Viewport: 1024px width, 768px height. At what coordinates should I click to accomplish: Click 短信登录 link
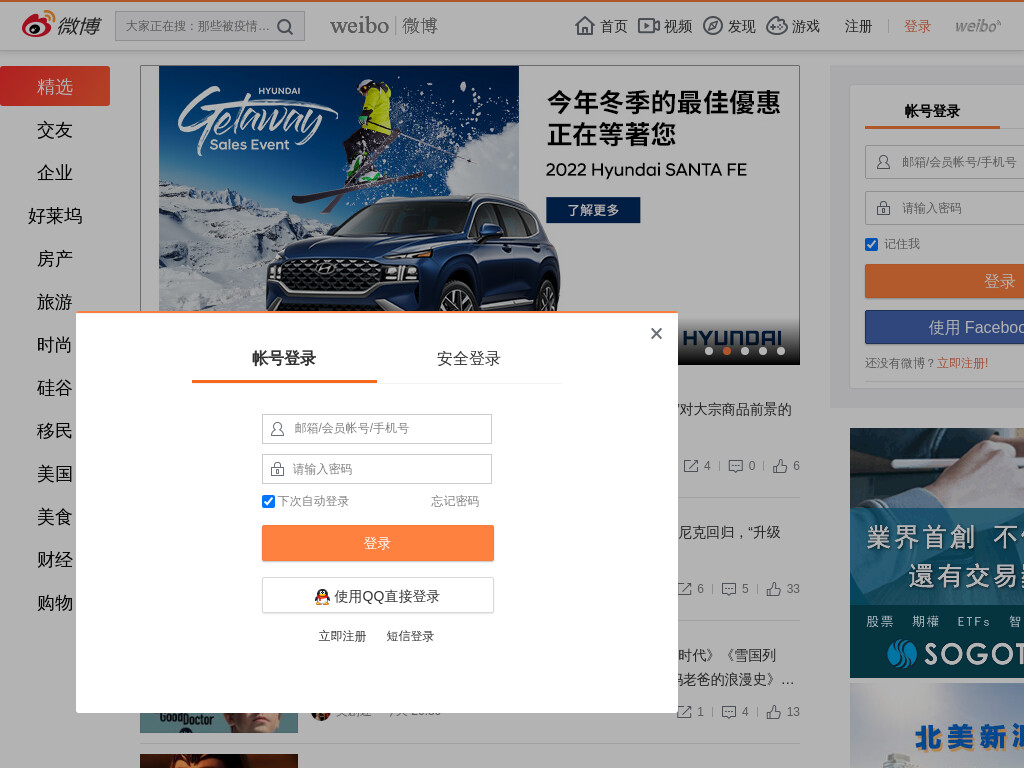pyautogui.click(x=410, y=636)
